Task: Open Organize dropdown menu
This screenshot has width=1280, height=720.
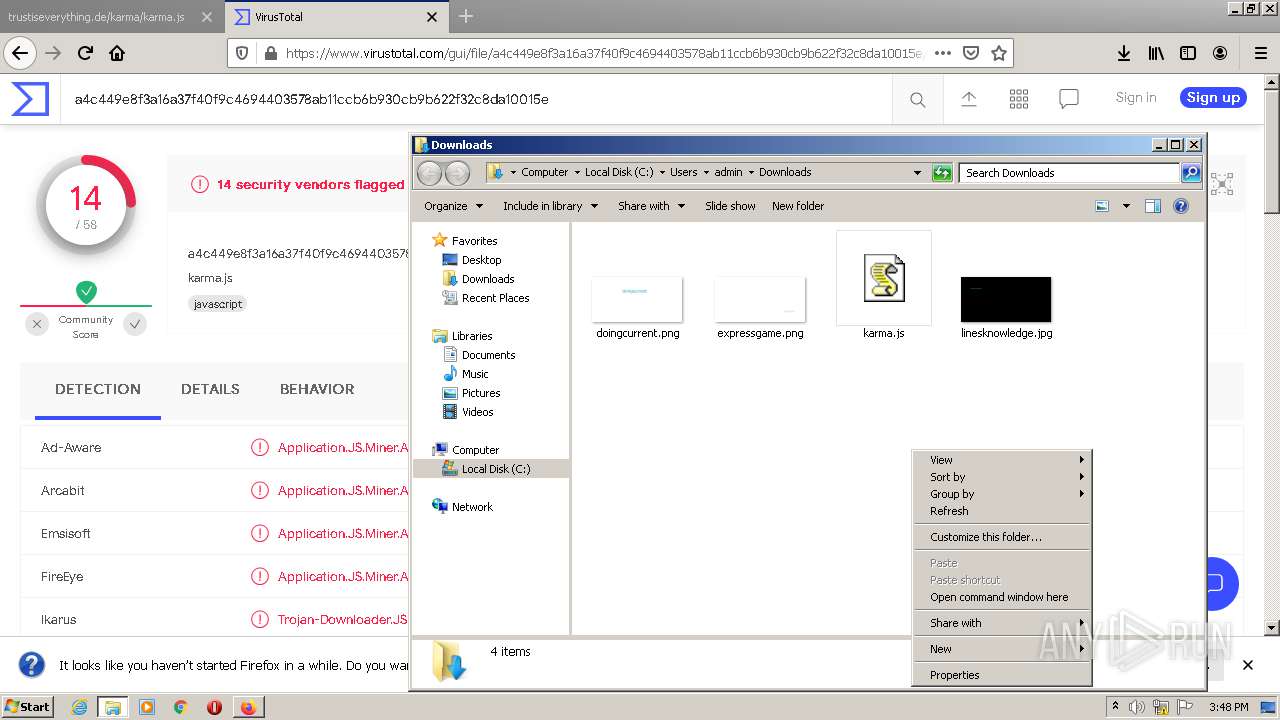Action: (453, 206)
